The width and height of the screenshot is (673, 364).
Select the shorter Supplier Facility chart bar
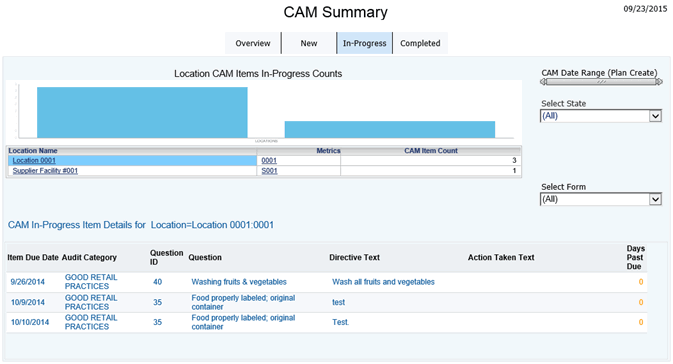coord(390,130)
